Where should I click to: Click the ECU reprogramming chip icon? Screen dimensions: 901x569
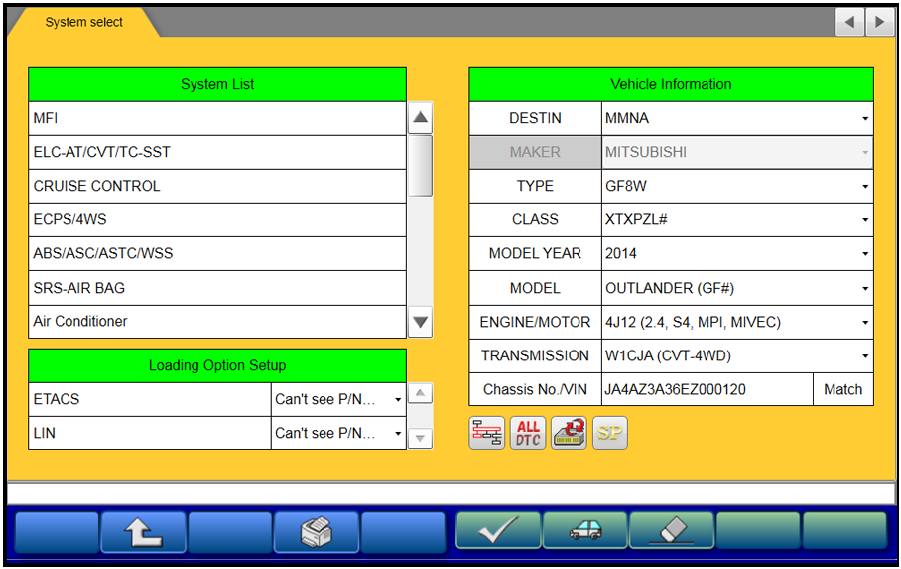(569, 433)
